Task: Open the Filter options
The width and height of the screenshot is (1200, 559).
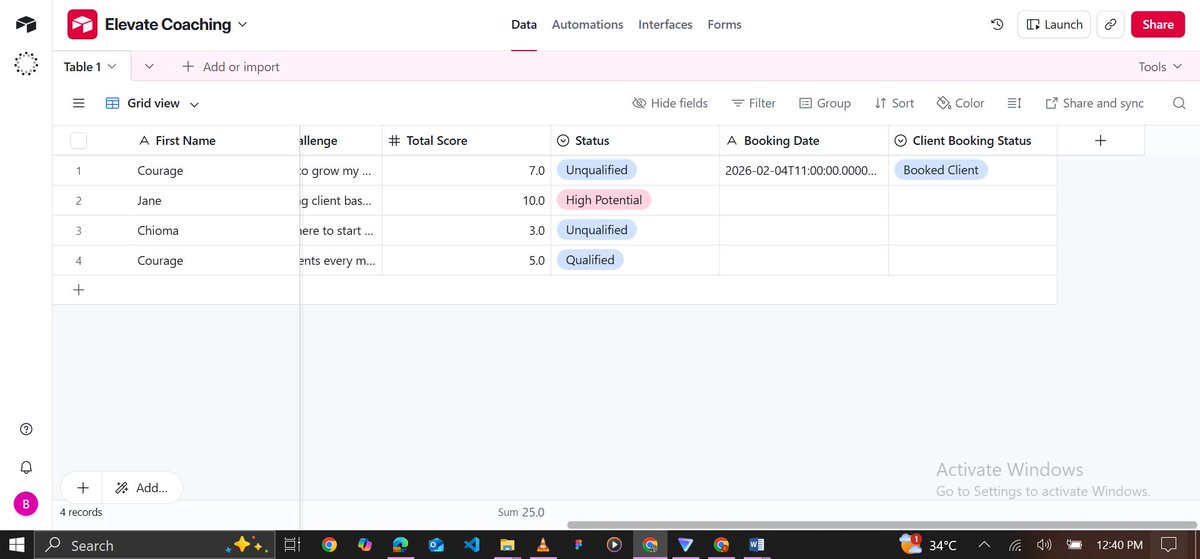Action: pyautogui.click(x=753, y=103)
